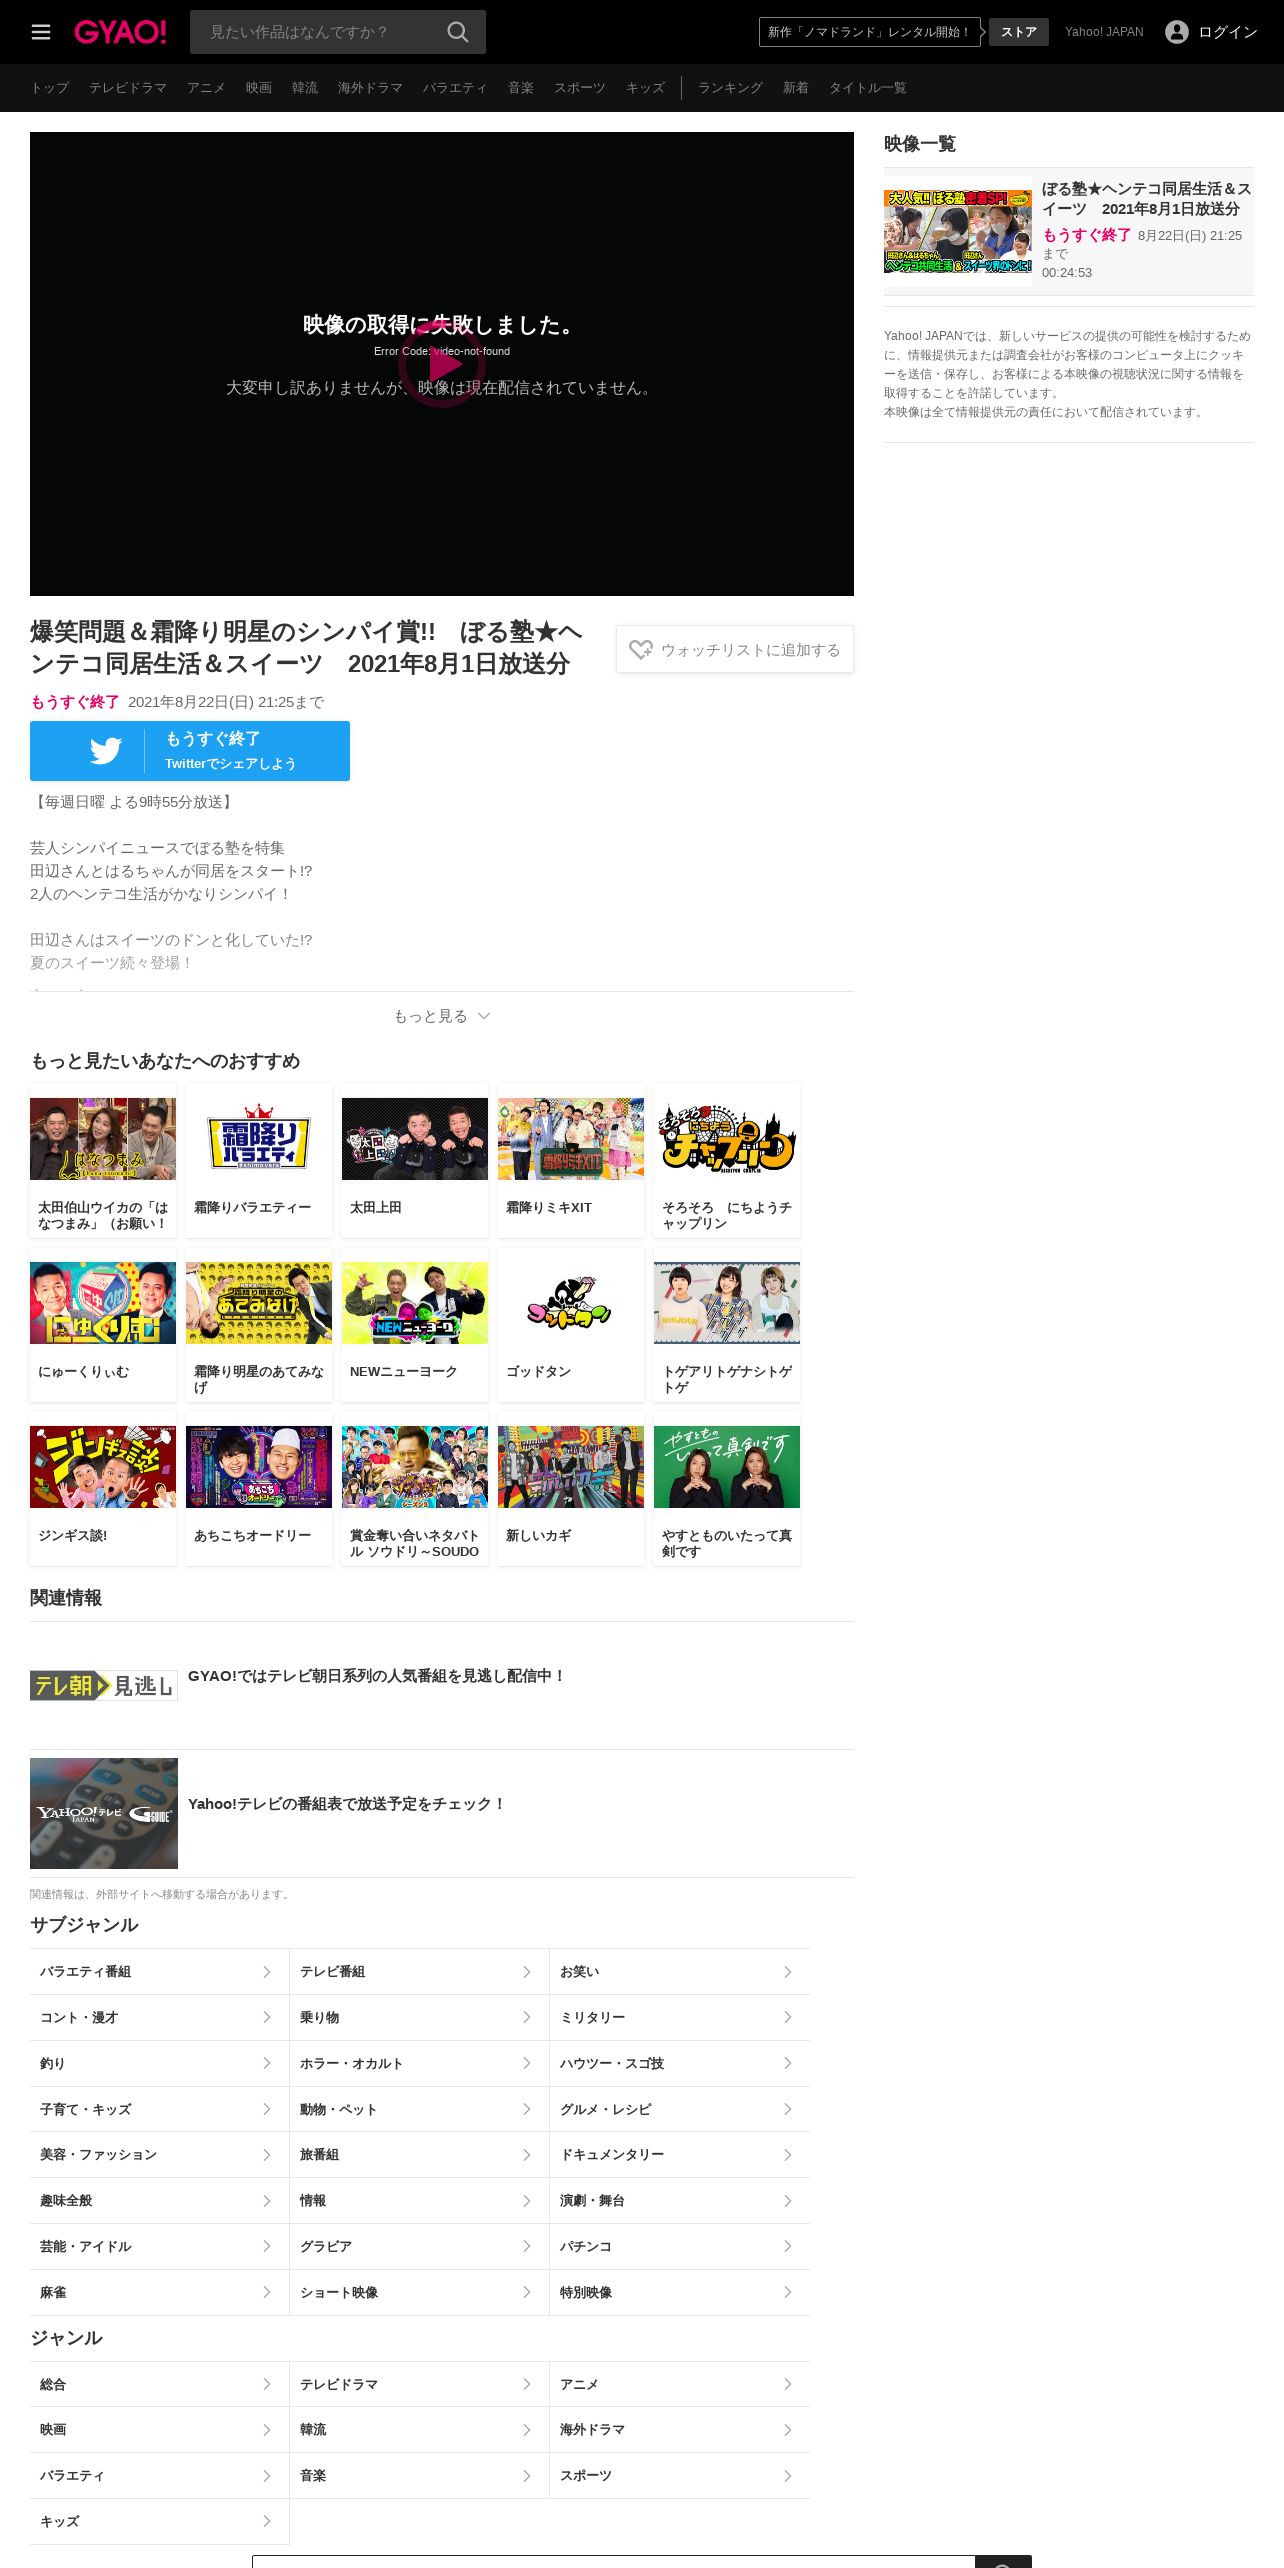Viewport: 1284px width, 2568px height.
Task: Click the login user avatar icon
Action: click(x=1177, y=32)
